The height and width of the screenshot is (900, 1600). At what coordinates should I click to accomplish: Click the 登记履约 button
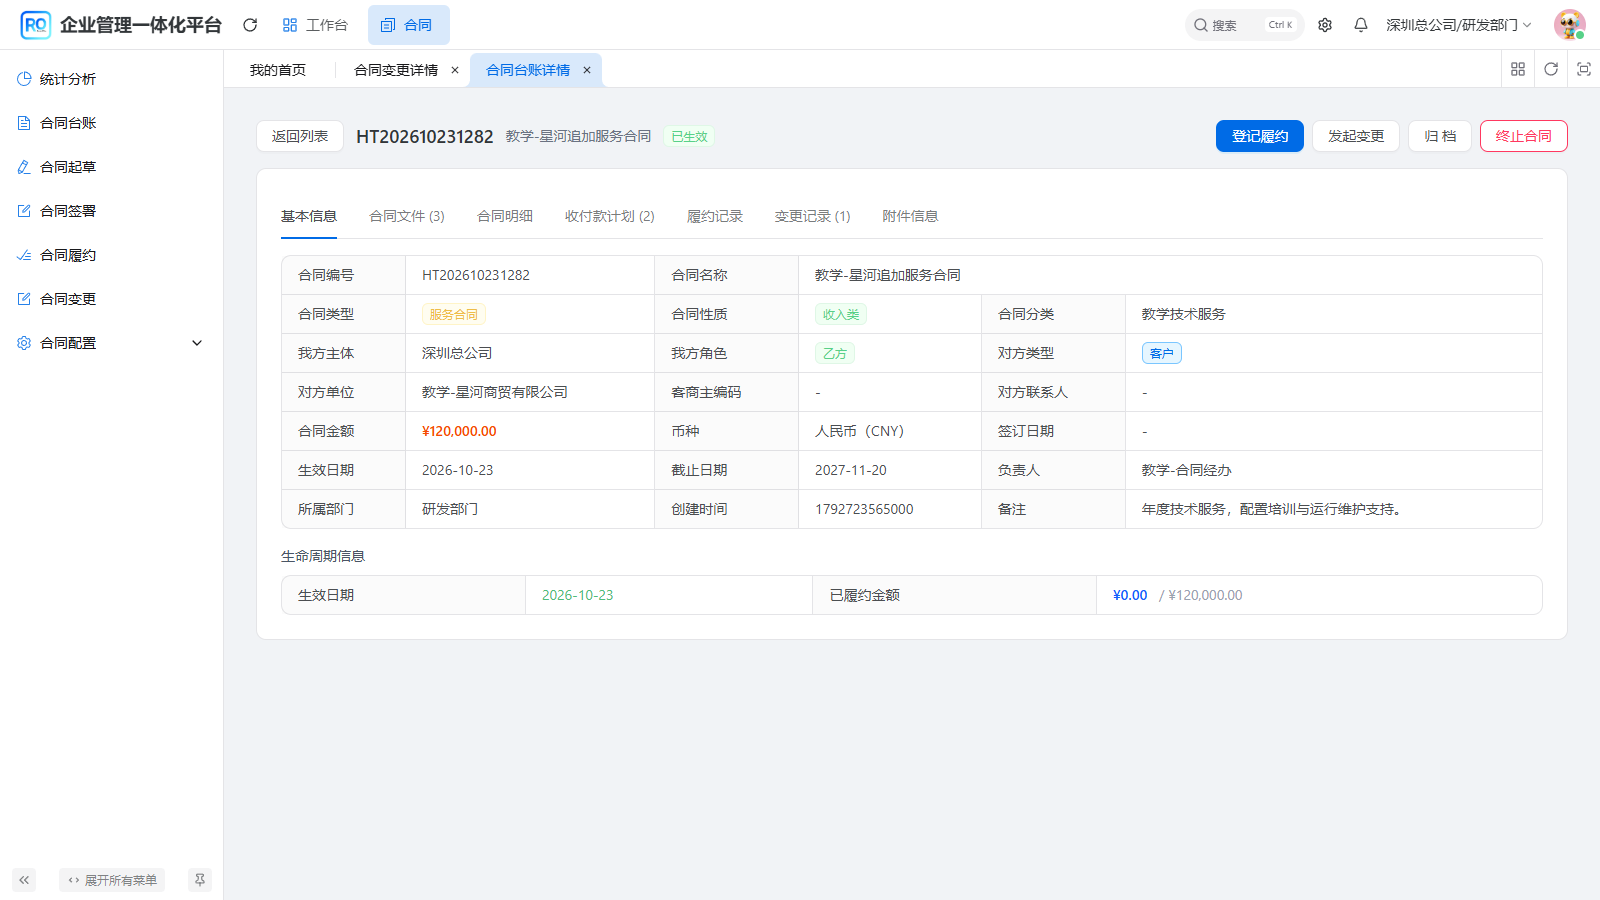coord(1260,136)
